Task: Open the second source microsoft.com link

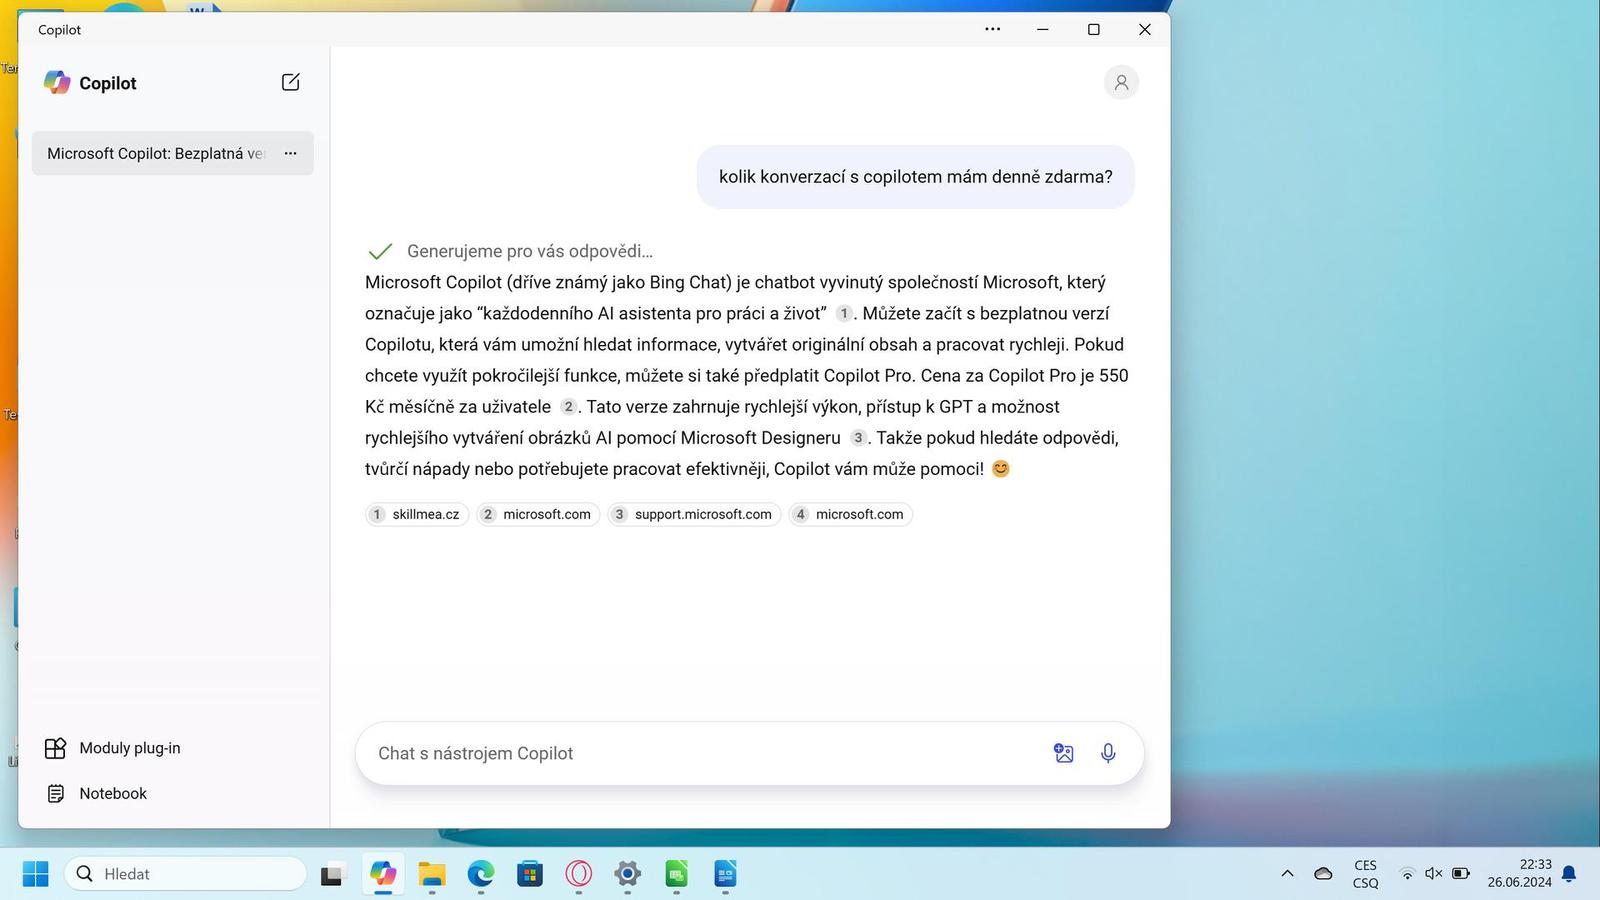Action: 538,514
